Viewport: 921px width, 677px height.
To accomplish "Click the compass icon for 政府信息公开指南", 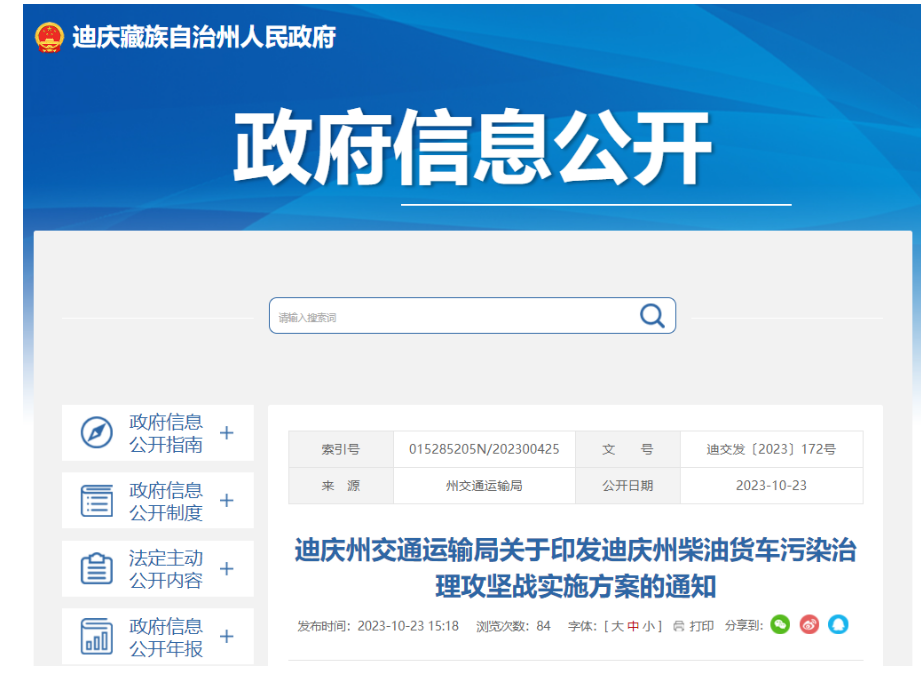I will coord(97,433).
